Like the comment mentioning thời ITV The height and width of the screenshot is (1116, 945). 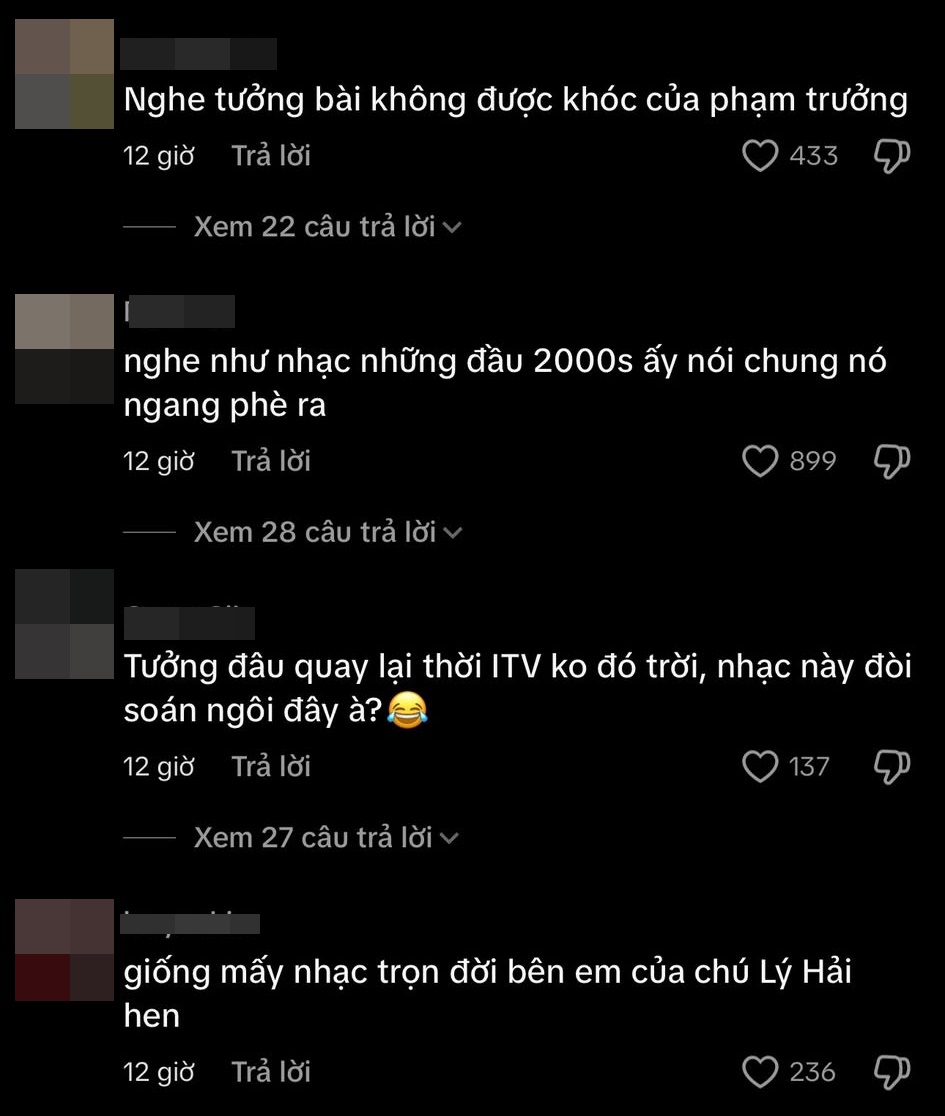[760, 767]
